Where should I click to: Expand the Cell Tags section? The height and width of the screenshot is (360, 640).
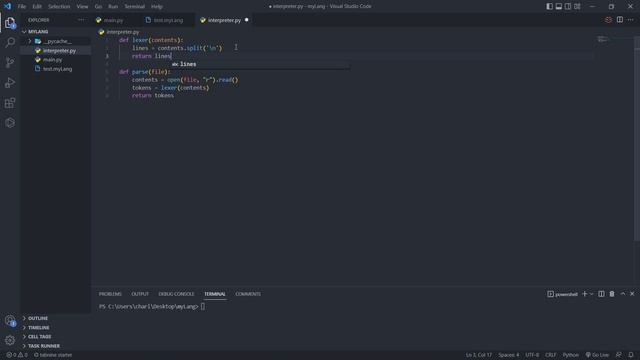click(56, 337)
